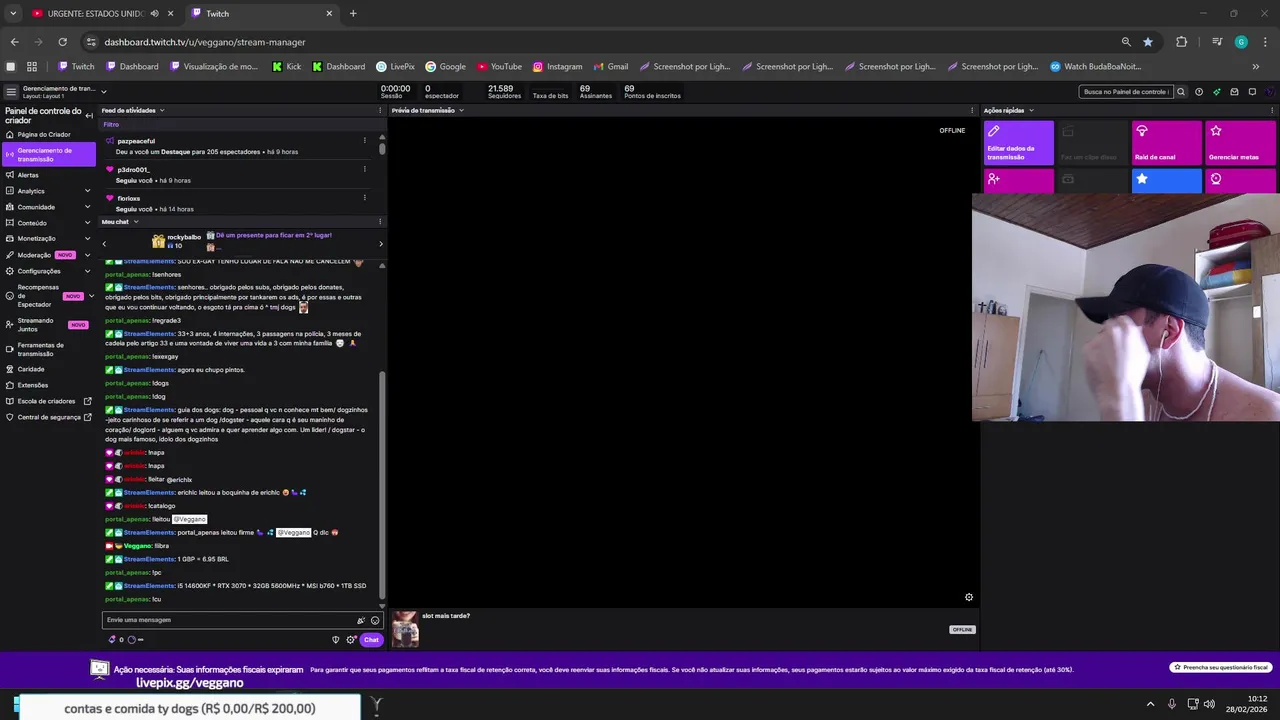Click Gerenciar metas quick action
Screen dimensions: 1280x720
[1240, 143]
